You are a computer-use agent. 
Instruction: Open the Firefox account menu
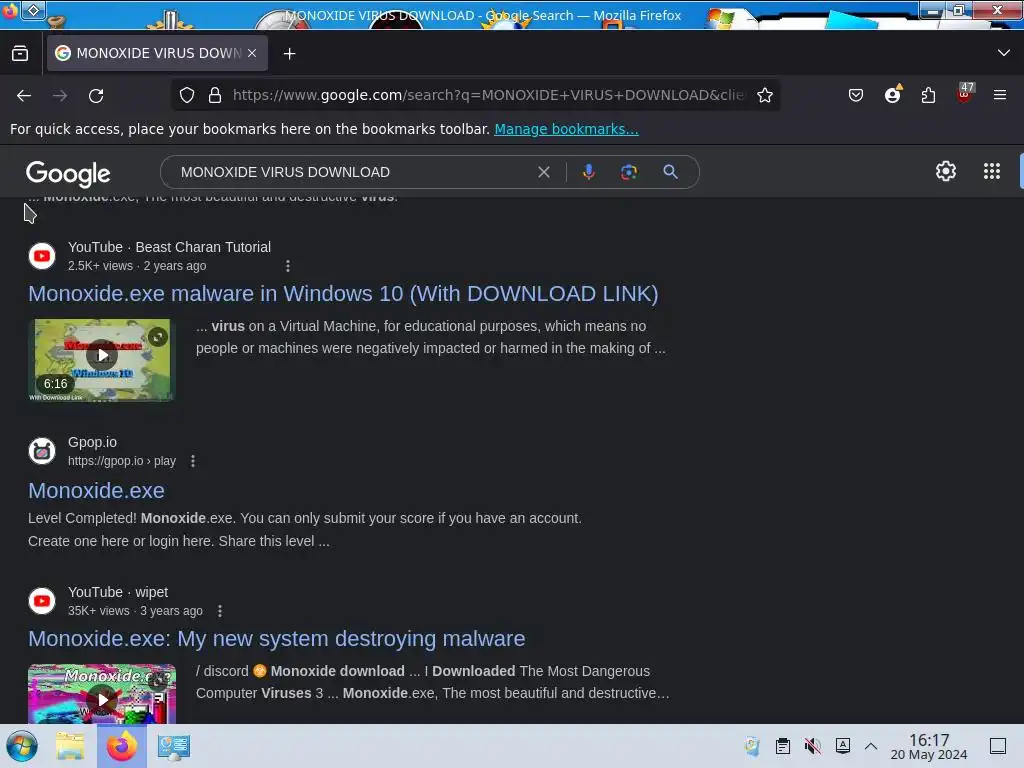click(x=892, y=95)
